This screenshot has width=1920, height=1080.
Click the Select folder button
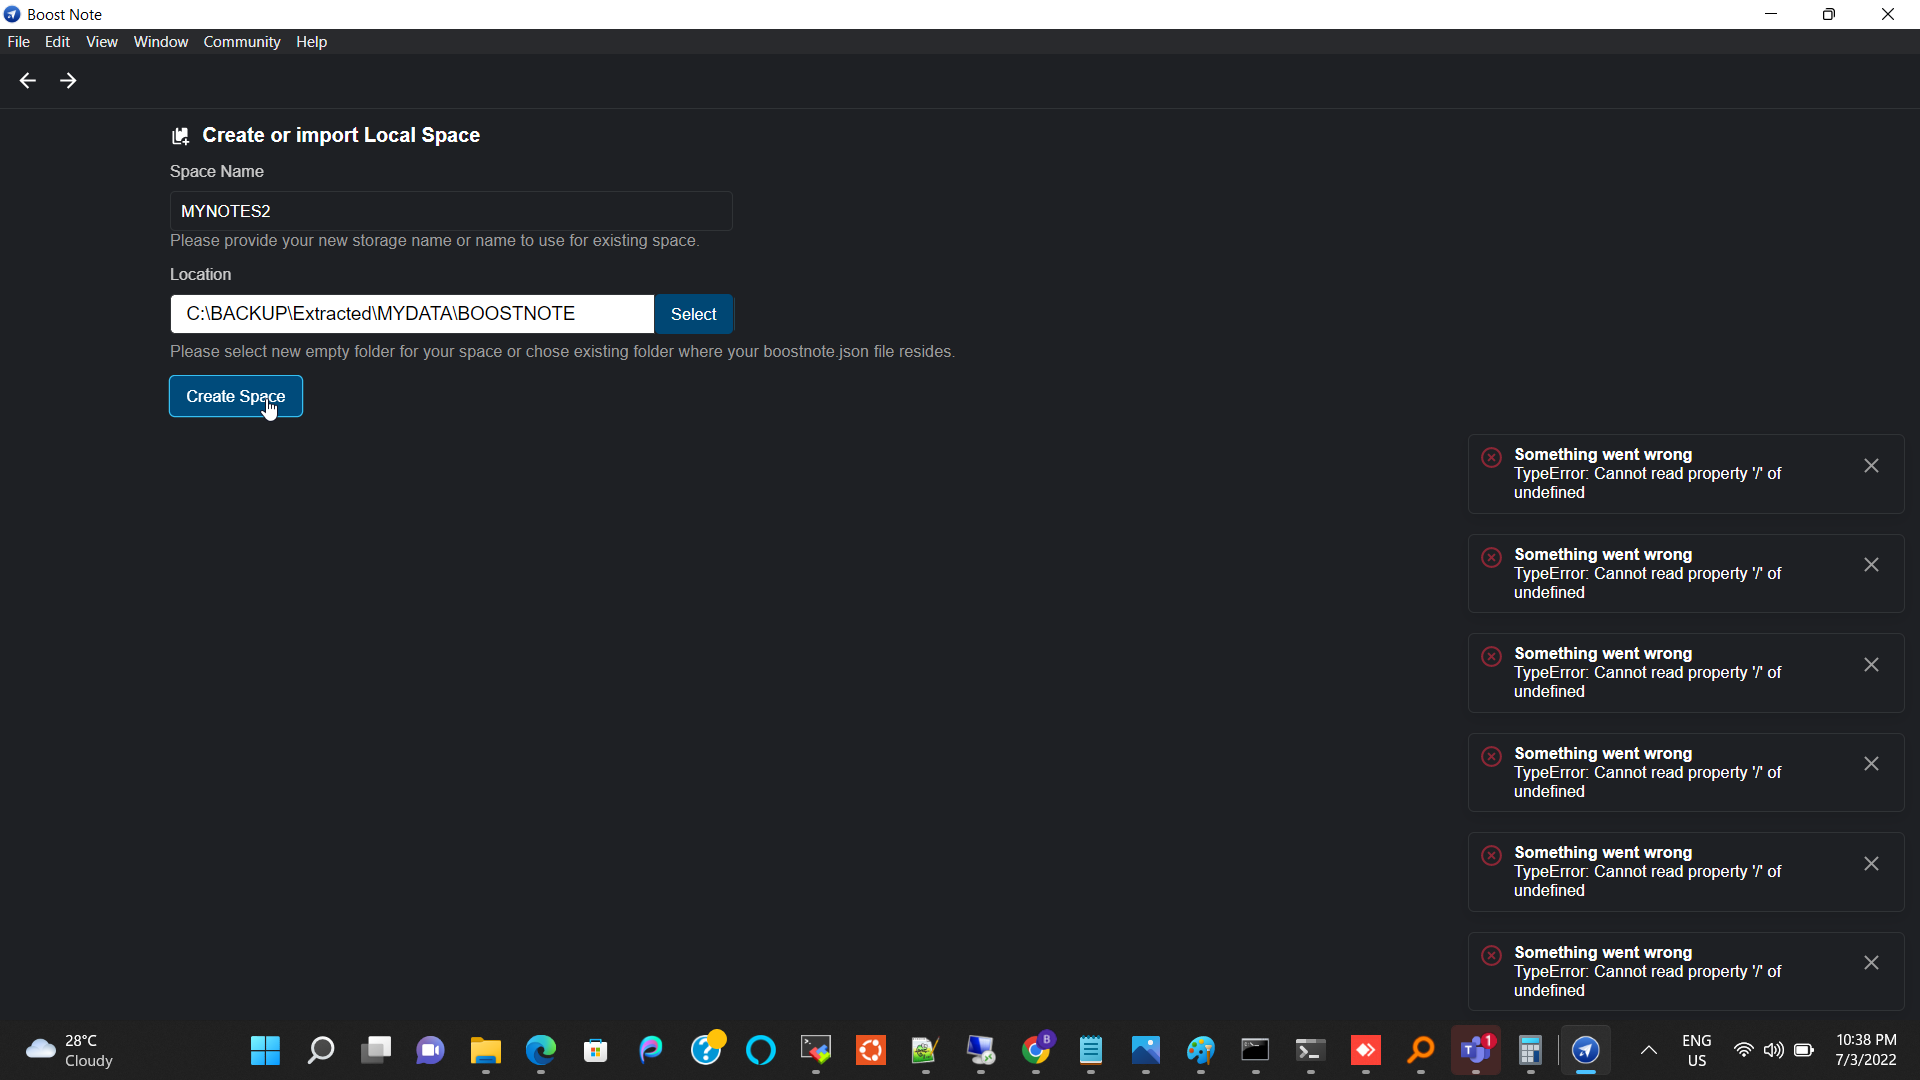pos(694,314)
